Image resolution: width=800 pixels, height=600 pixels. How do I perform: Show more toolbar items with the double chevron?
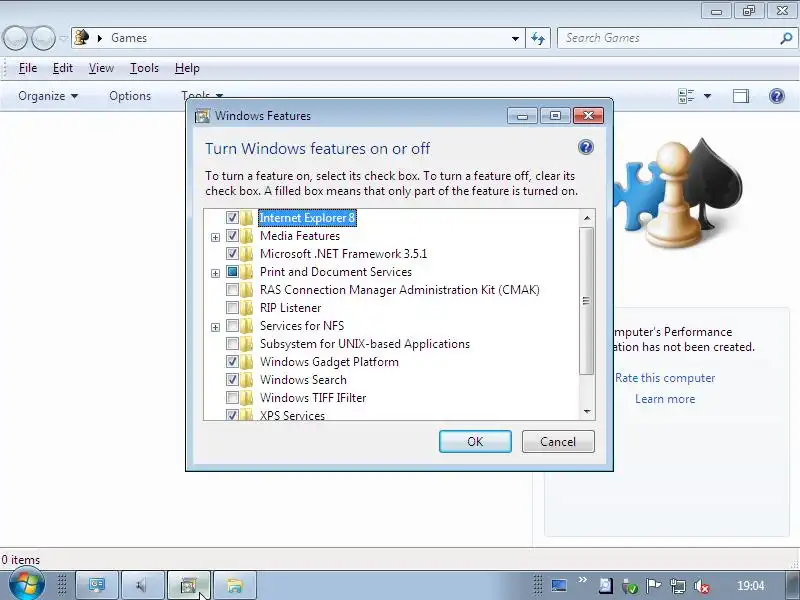point(582,580)
